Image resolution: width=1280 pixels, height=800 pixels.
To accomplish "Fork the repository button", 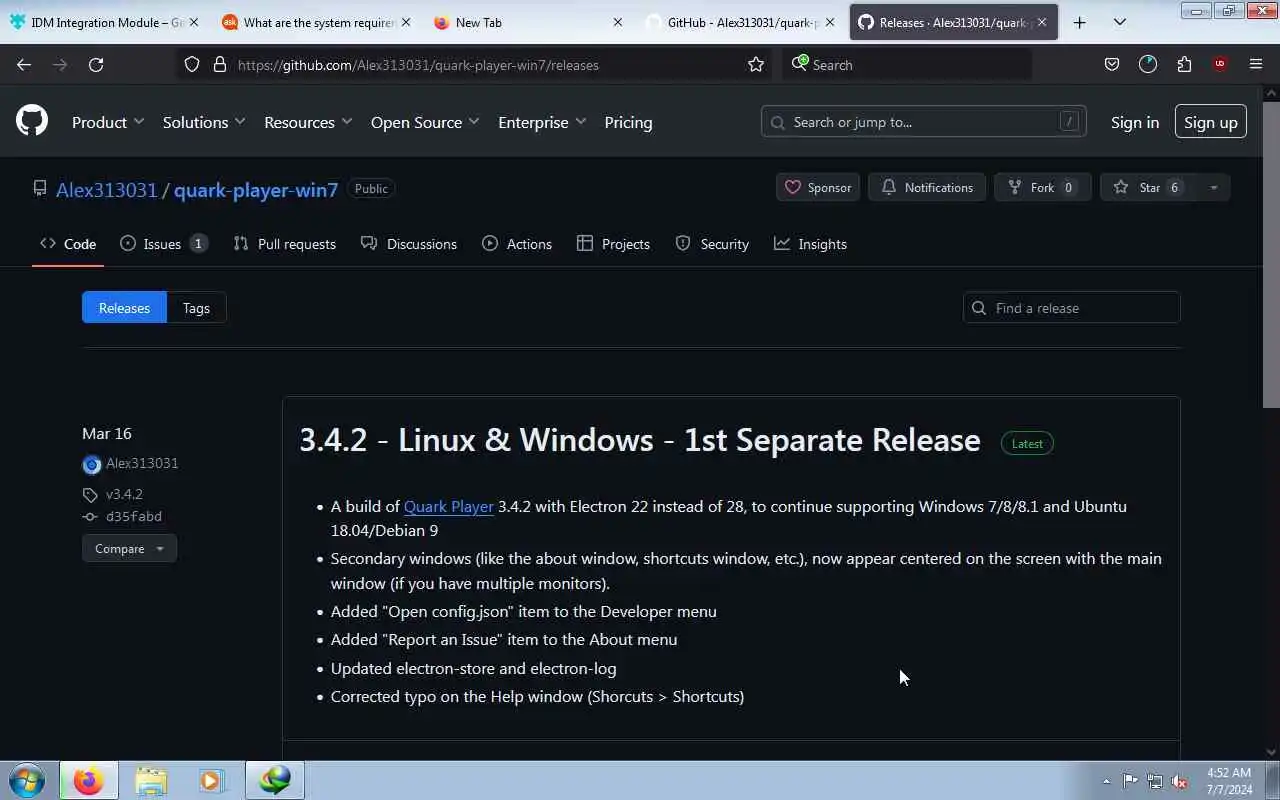I will 1042,187.
